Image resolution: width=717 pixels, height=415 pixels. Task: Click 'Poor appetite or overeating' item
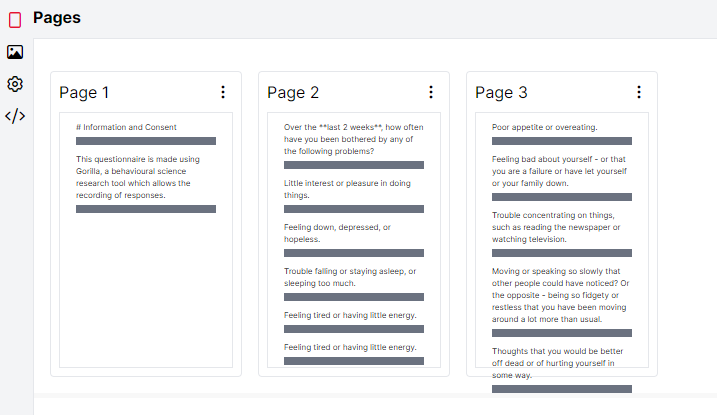pos(545,127)
